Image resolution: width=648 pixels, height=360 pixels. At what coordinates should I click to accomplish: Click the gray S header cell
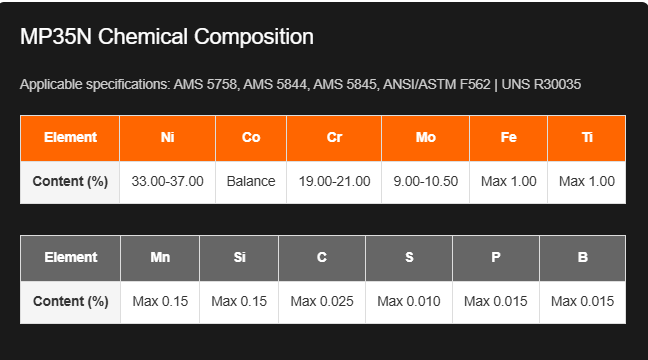[409, 258]
